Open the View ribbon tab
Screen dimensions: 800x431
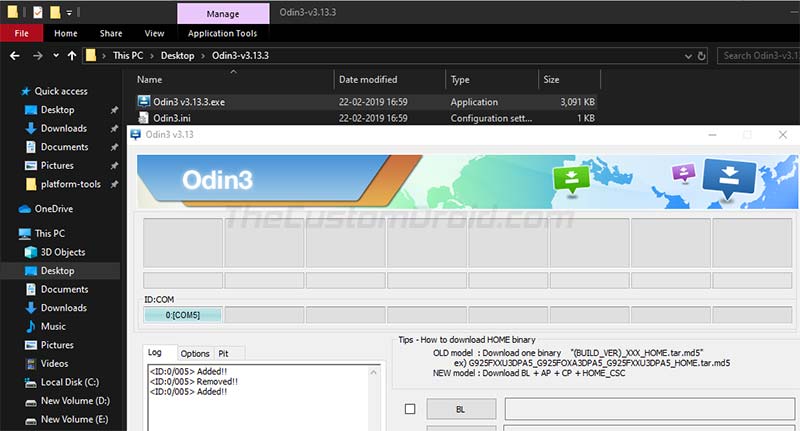point(154,33)
